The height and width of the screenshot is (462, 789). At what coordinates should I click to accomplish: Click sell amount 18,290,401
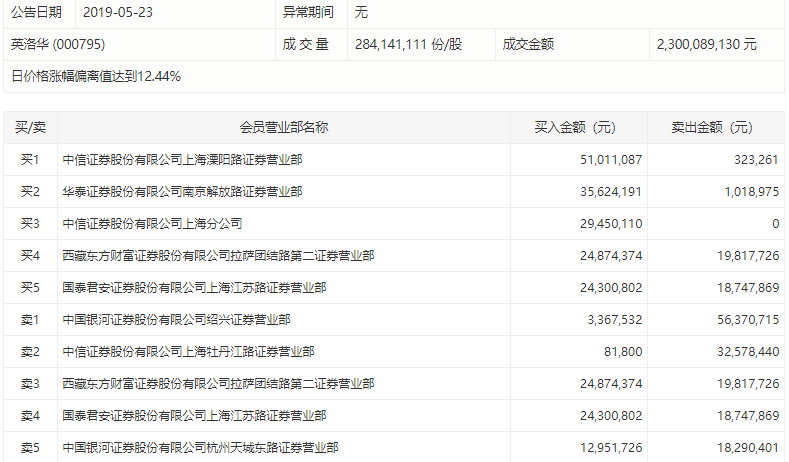coord(748,447)
